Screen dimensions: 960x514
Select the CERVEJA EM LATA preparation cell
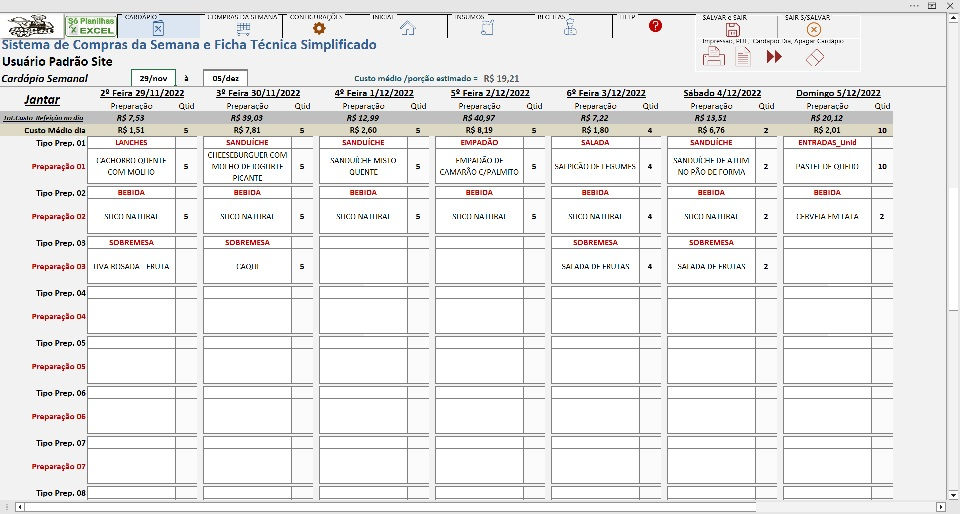coord(827,217)
